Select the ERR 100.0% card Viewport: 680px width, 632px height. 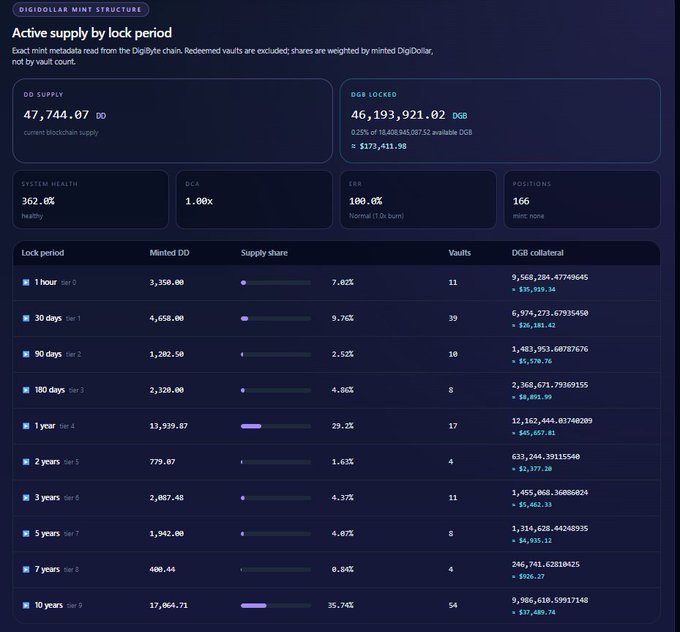pyautogui.click(x=418, y=200)
